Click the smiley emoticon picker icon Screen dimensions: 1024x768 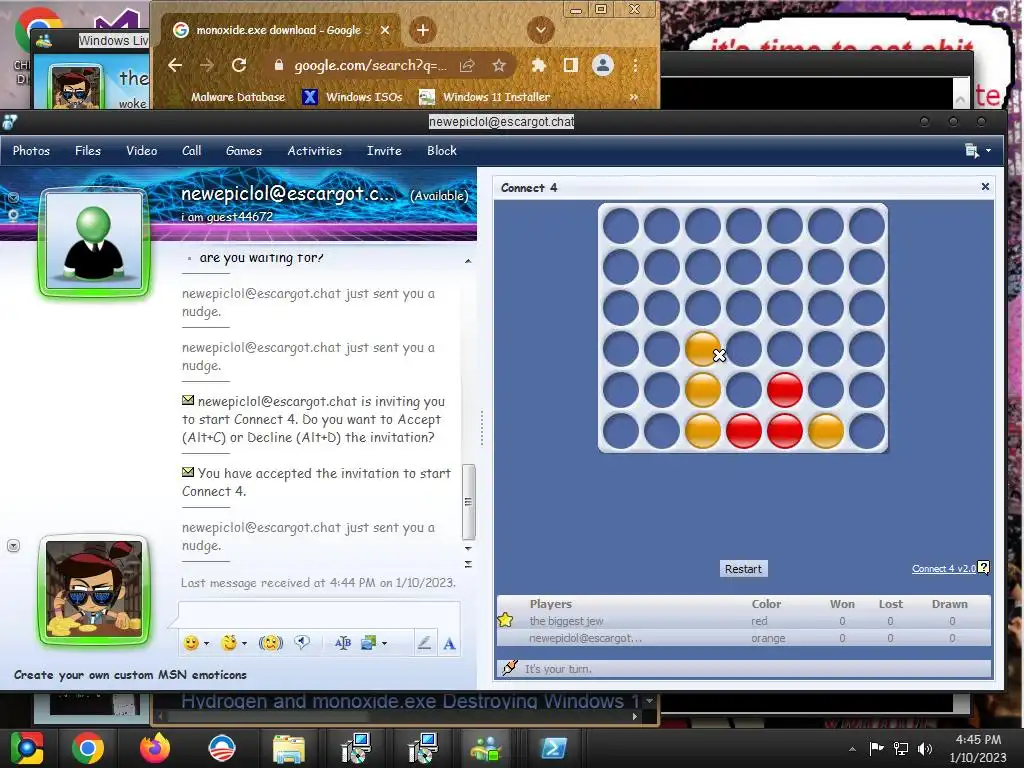[x=191, y=643]
